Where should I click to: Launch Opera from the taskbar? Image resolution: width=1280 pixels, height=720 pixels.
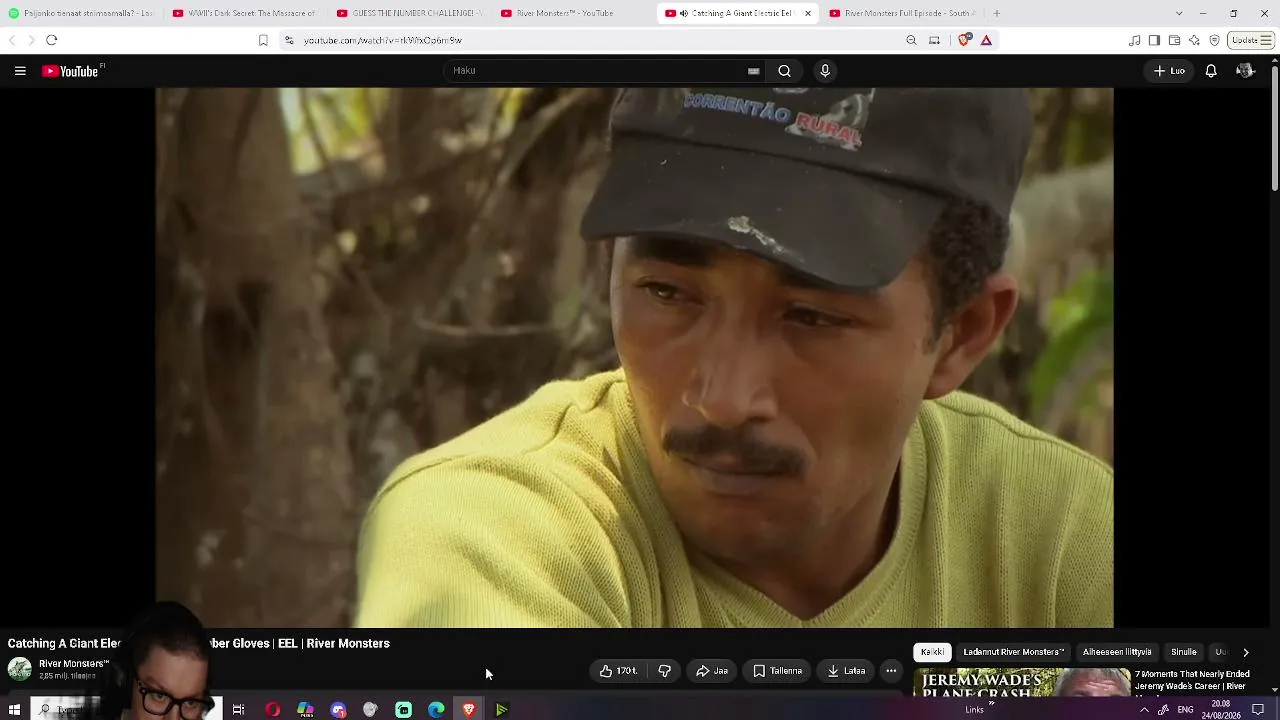click(272, 709)
